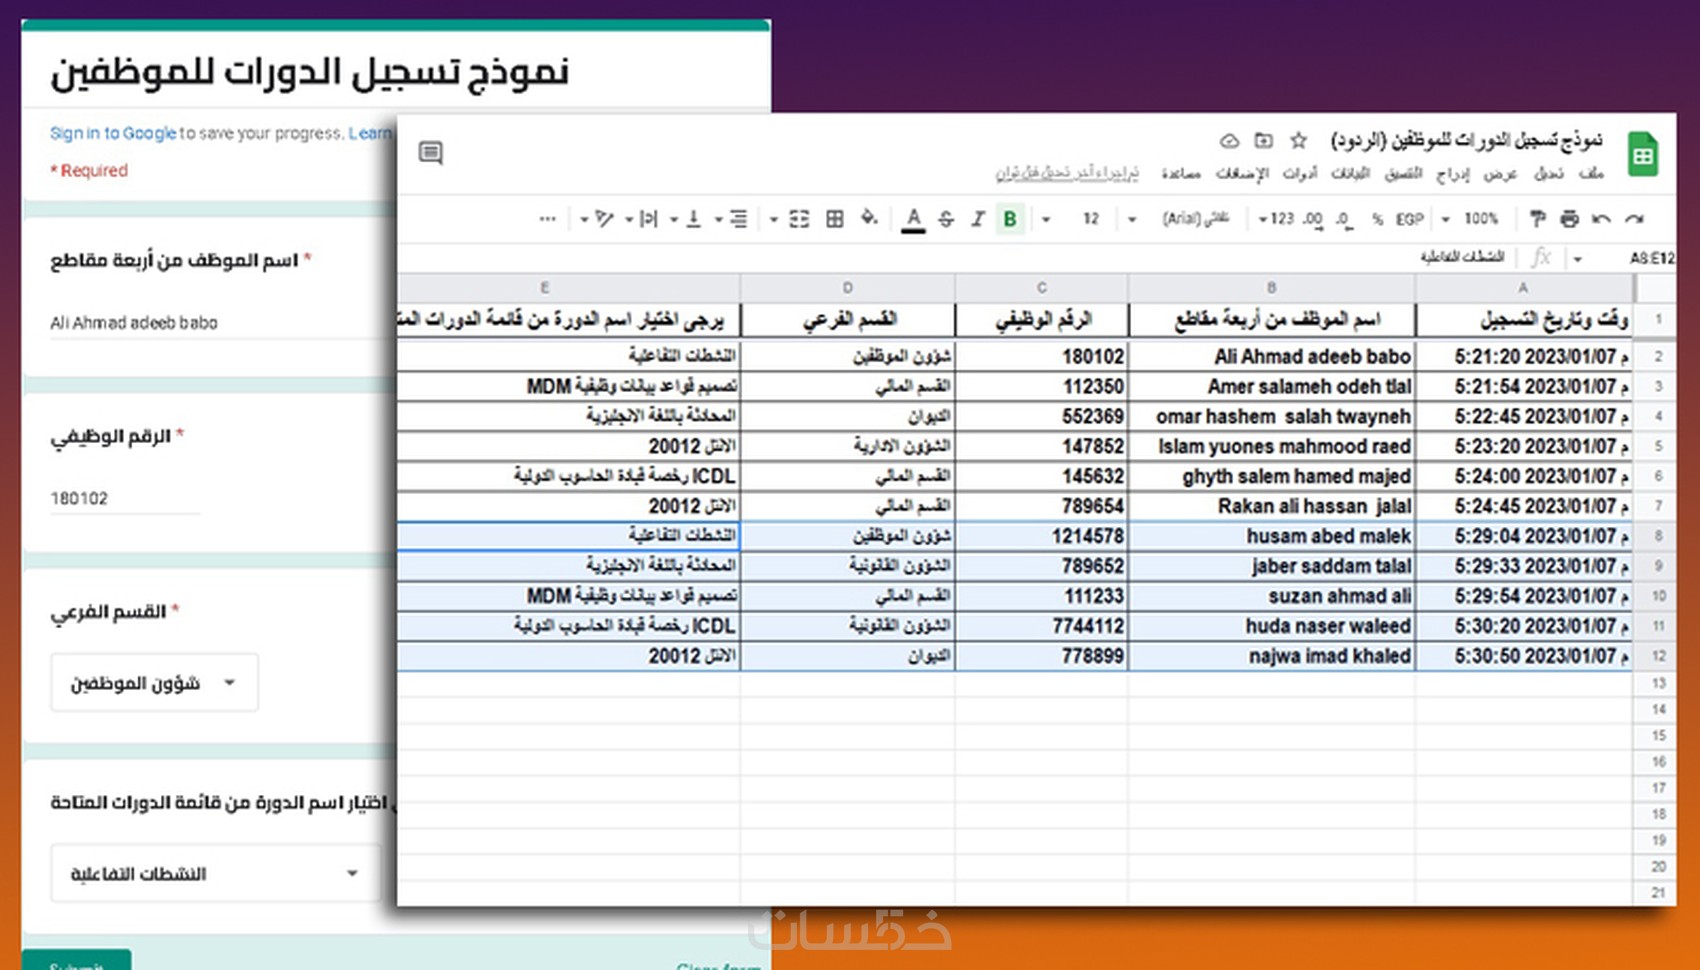Open the Arial font family dropdown
Image resolution: width=1700 pixels, height=970 pixels.
pos(1181,218)
